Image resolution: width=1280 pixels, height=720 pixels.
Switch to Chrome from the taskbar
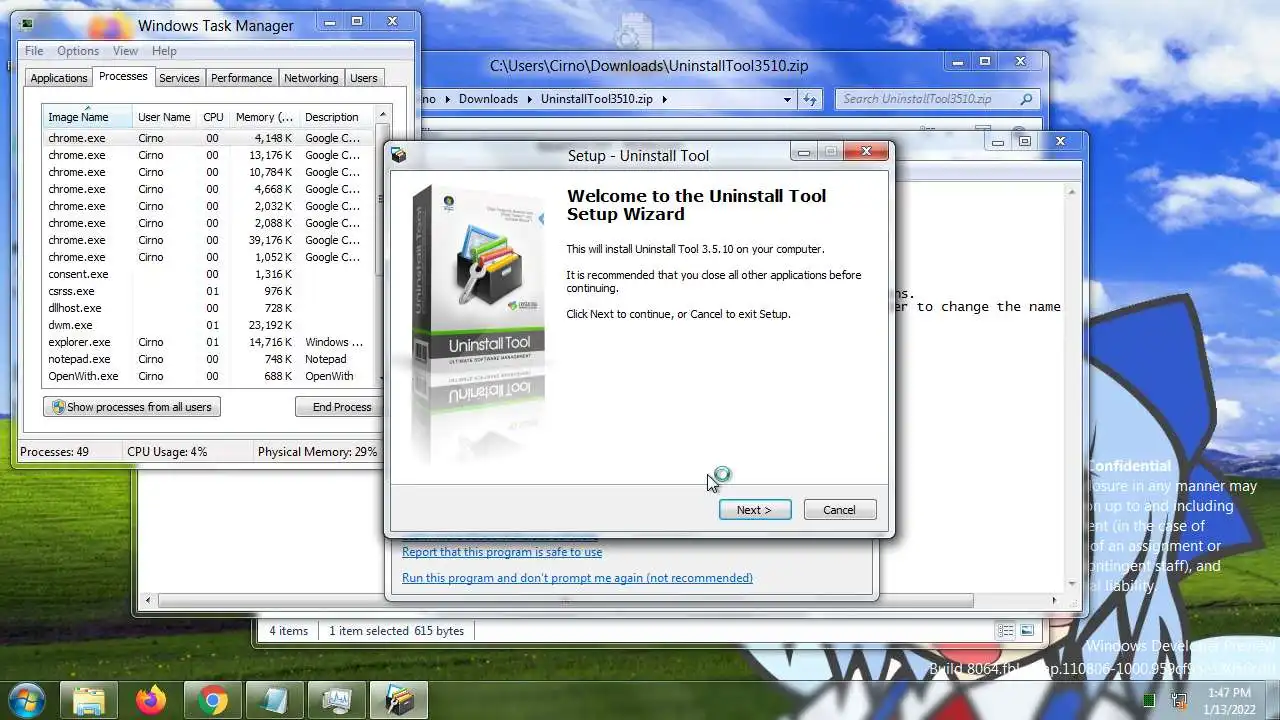click(212, 700)
